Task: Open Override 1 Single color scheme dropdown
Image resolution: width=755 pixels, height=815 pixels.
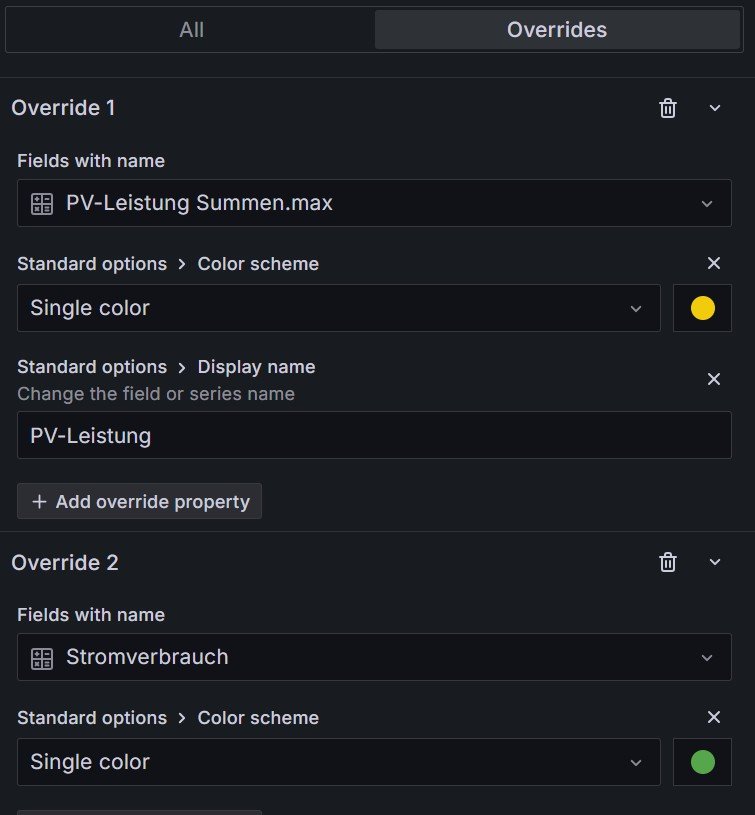Action: [338, 308]
